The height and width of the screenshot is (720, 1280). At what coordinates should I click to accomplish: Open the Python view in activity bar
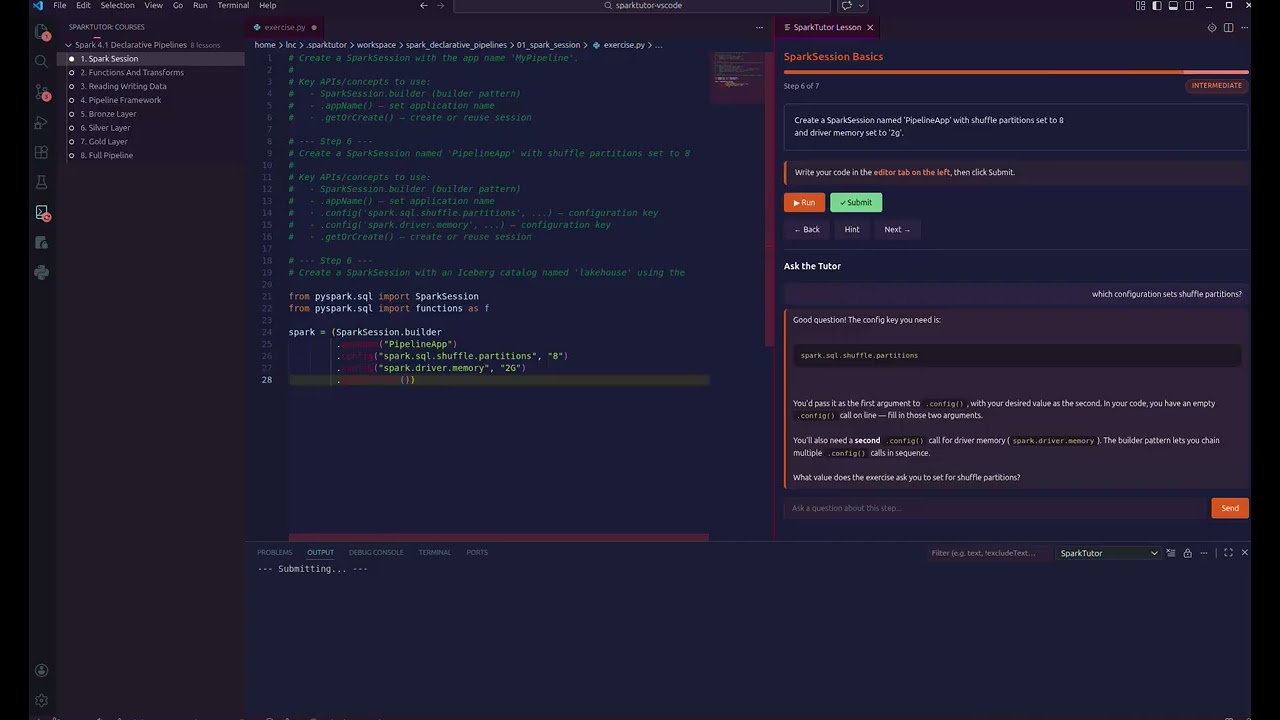click(41, 272)
